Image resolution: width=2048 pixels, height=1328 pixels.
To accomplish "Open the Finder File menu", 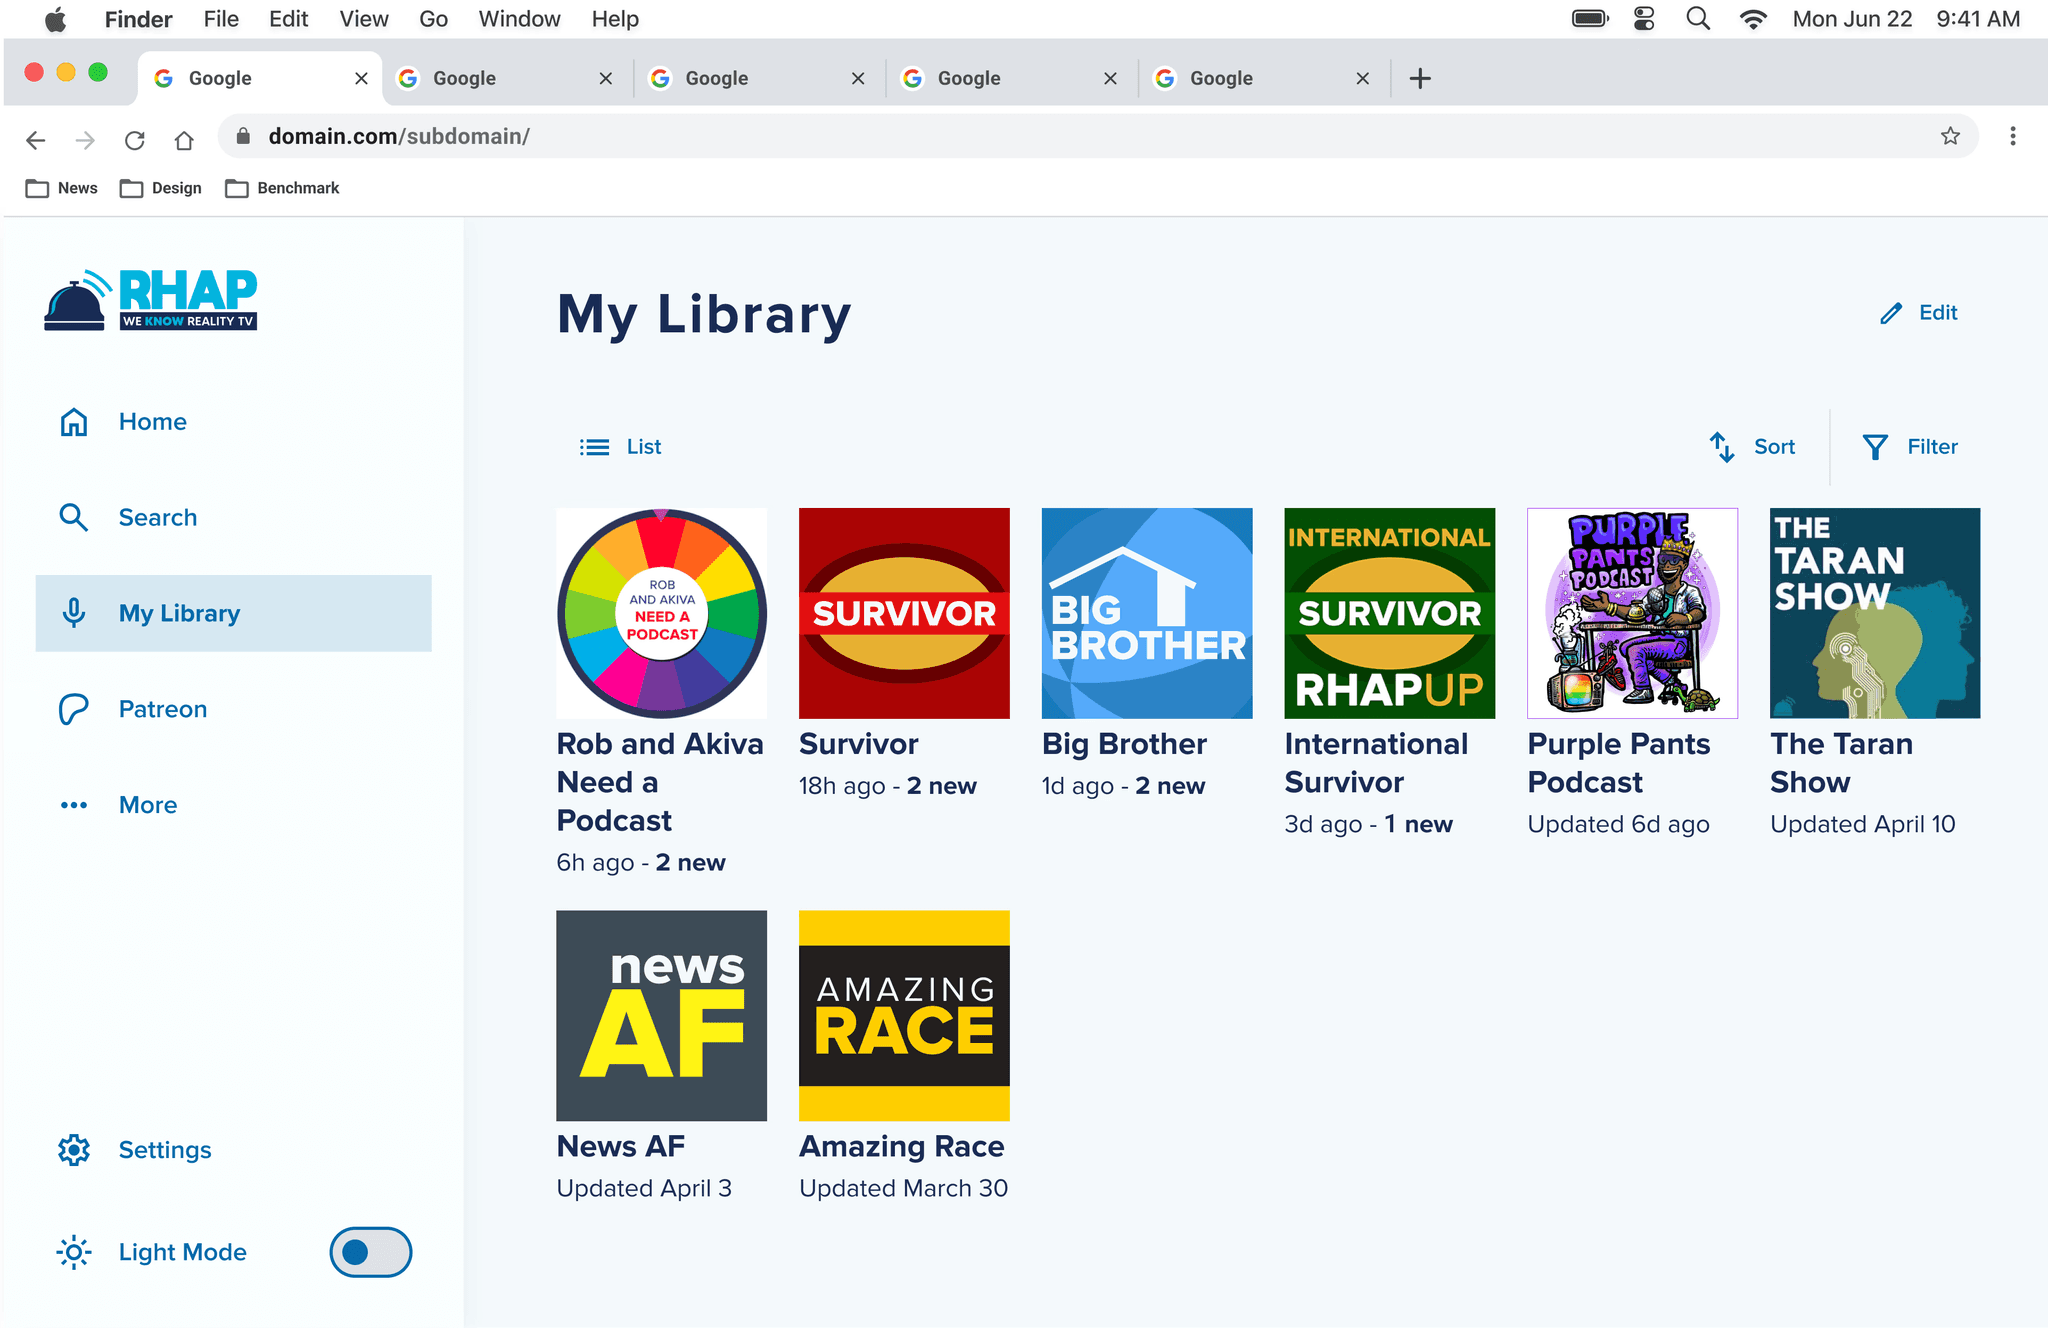I will (221, 19).
